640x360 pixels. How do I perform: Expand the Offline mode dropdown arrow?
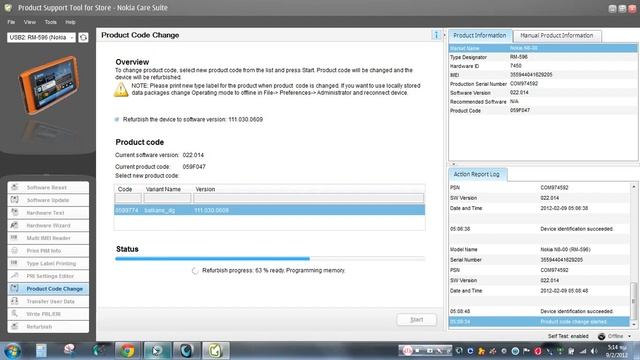629,336
